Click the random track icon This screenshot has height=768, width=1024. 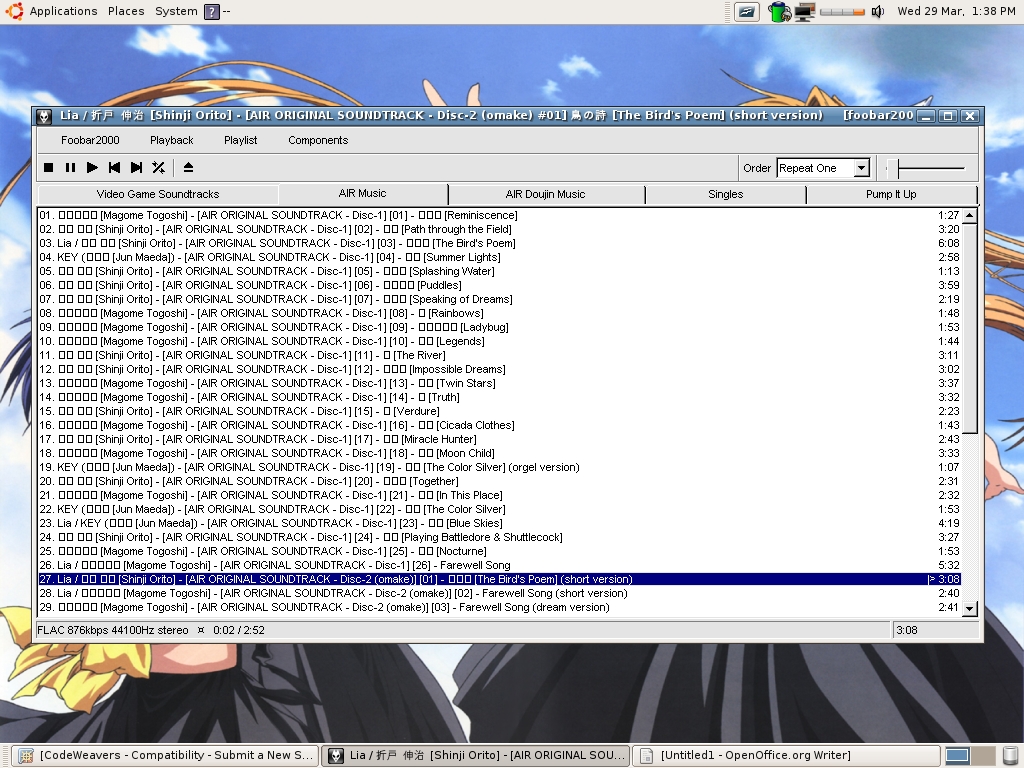point(158,167)
